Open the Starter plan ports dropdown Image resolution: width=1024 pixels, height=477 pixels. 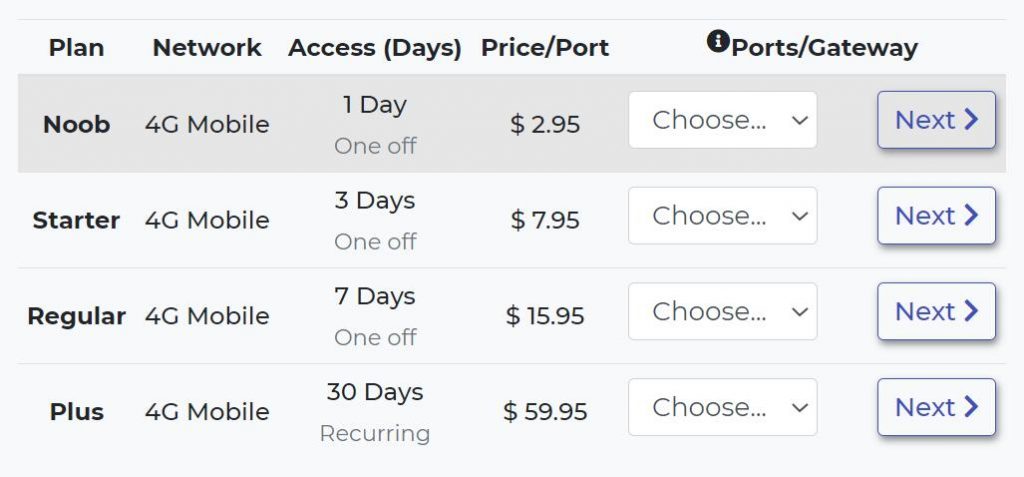coord(723,216)
